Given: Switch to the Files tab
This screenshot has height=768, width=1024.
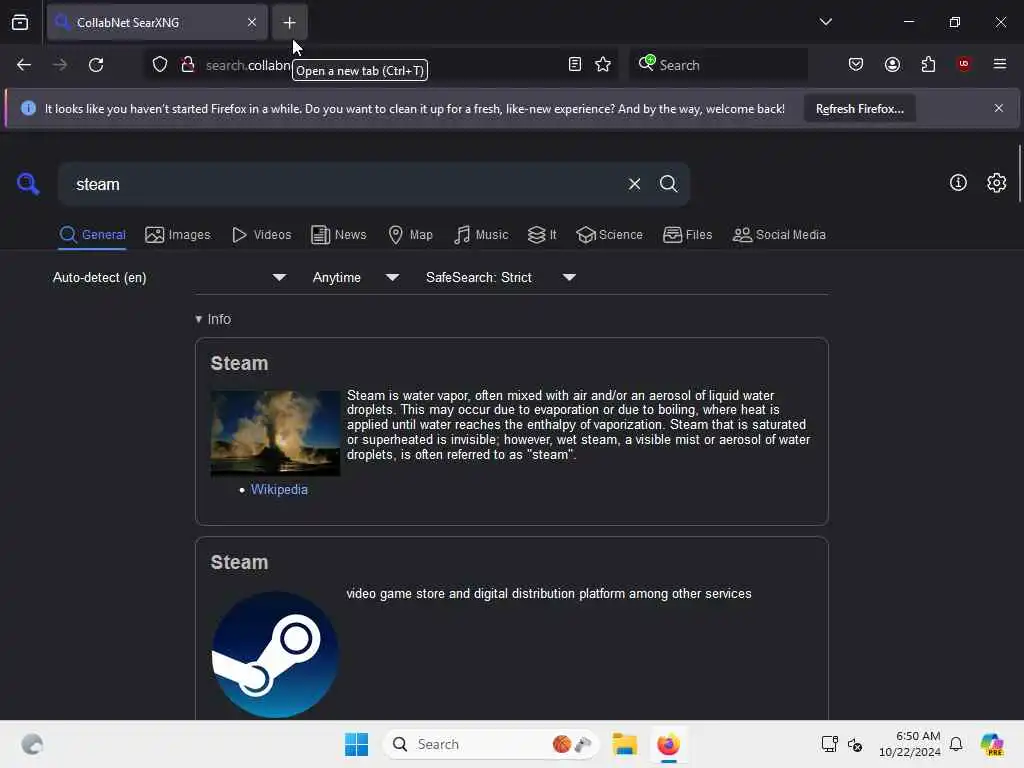Looking at the screenshot, I should [687, 234].
